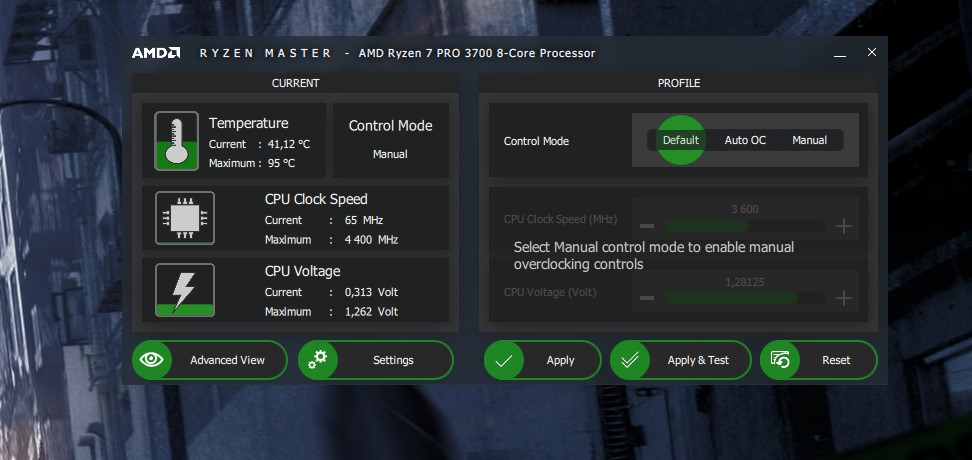
Task: Close the Ryzen Master window
Action: click(872, 52)
